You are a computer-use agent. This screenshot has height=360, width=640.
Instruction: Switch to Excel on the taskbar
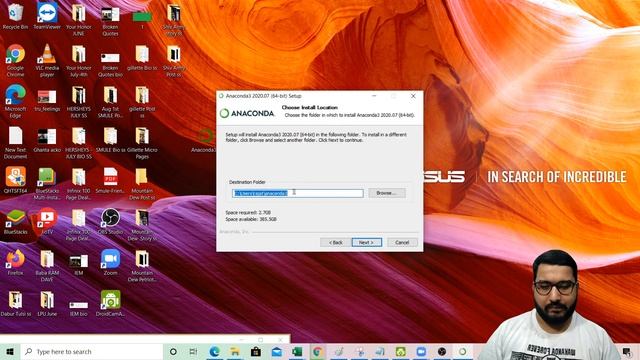coord(297,351)
